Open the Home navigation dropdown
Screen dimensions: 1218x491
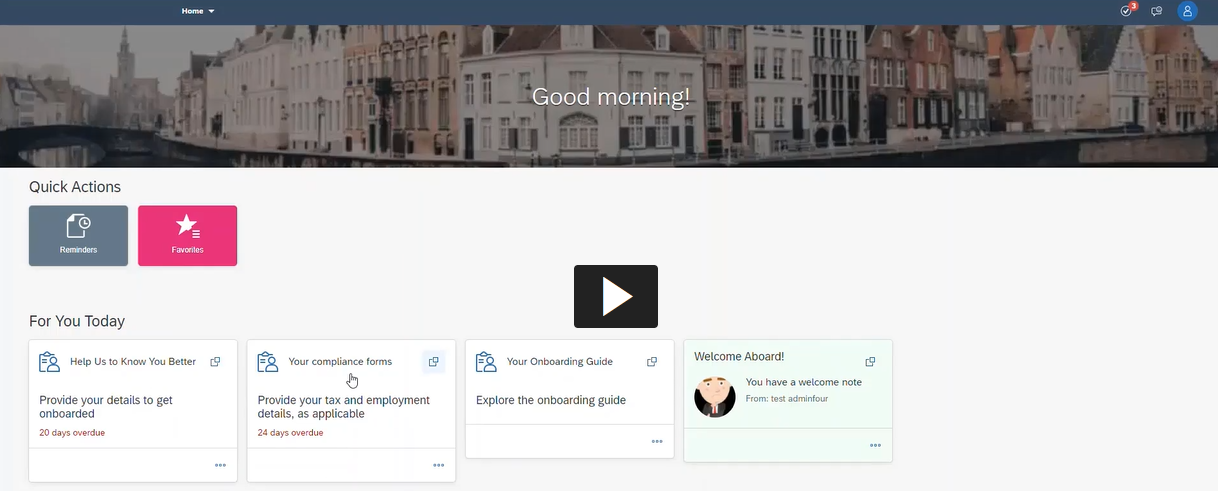coord(198,11)
